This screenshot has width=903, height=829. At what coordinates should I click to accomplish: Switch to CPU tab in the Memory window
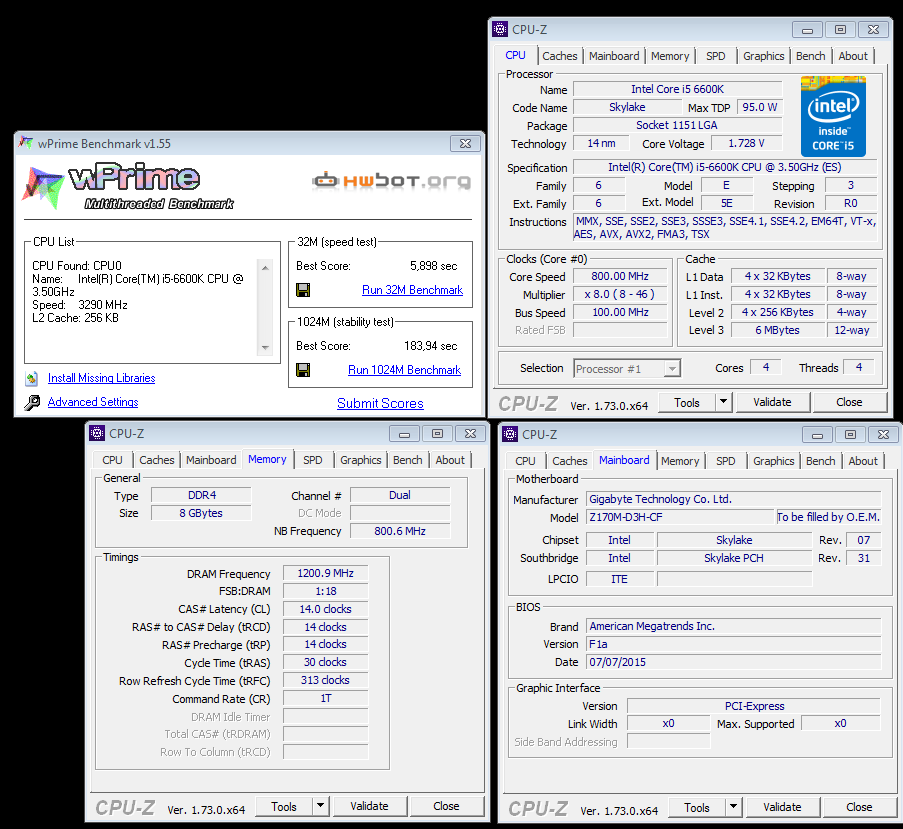(112, 460)
